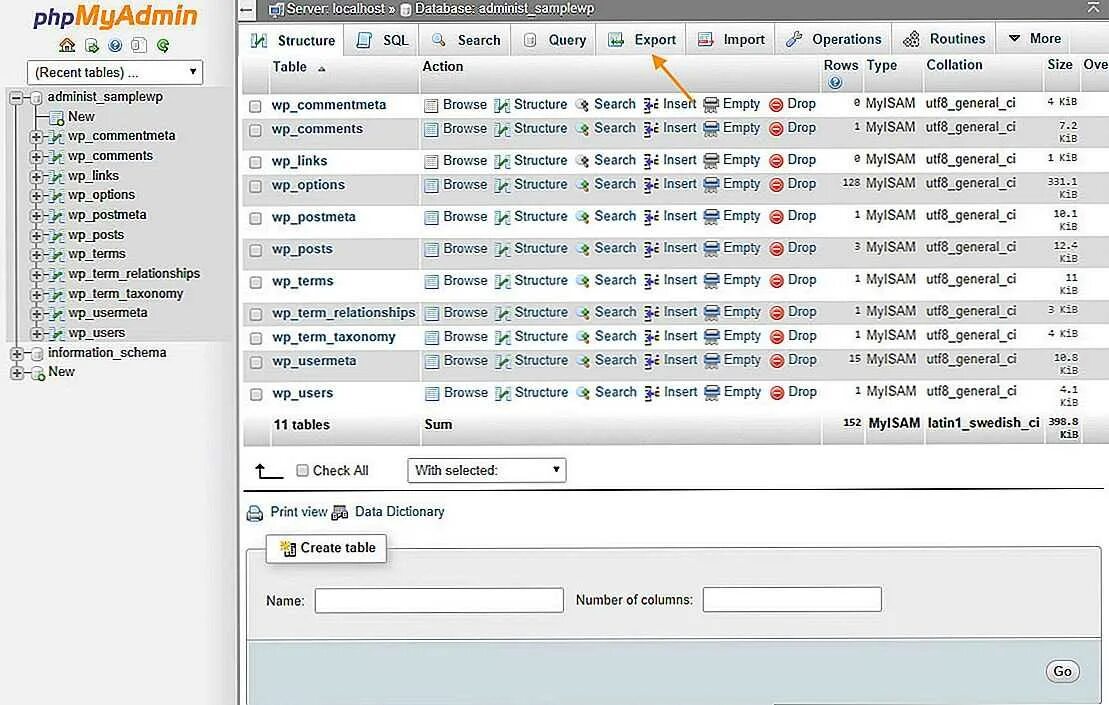Tick the wp_options row checkbox

[x=255, y=187]
